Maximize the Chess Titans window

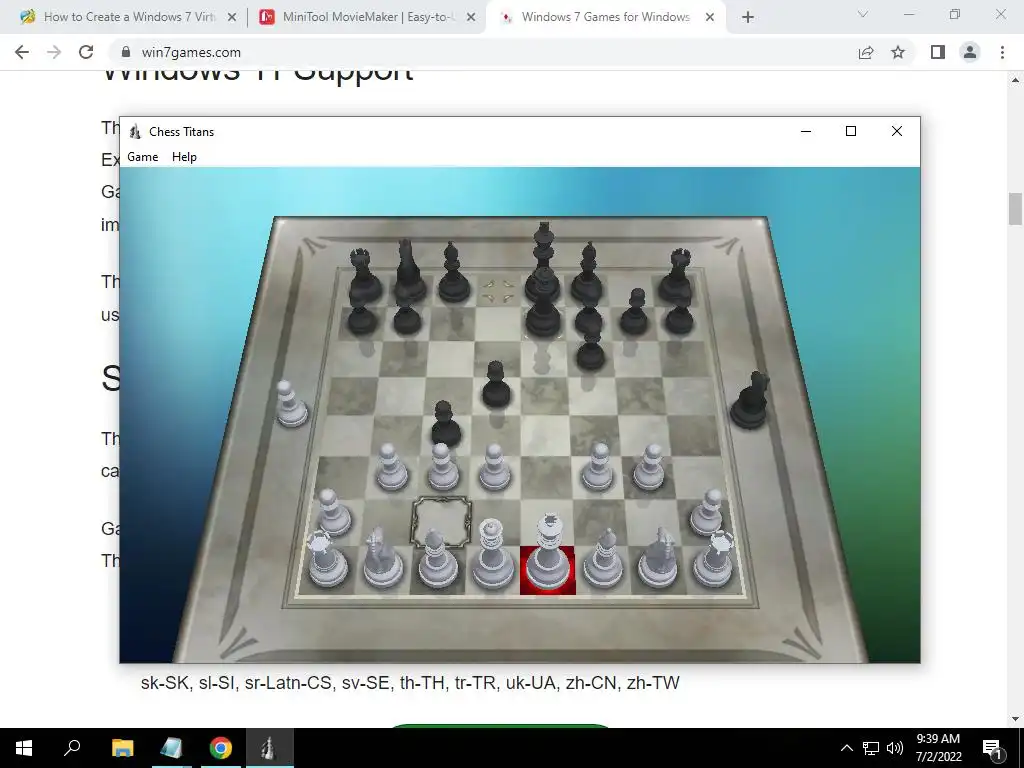tap(851, 131)
